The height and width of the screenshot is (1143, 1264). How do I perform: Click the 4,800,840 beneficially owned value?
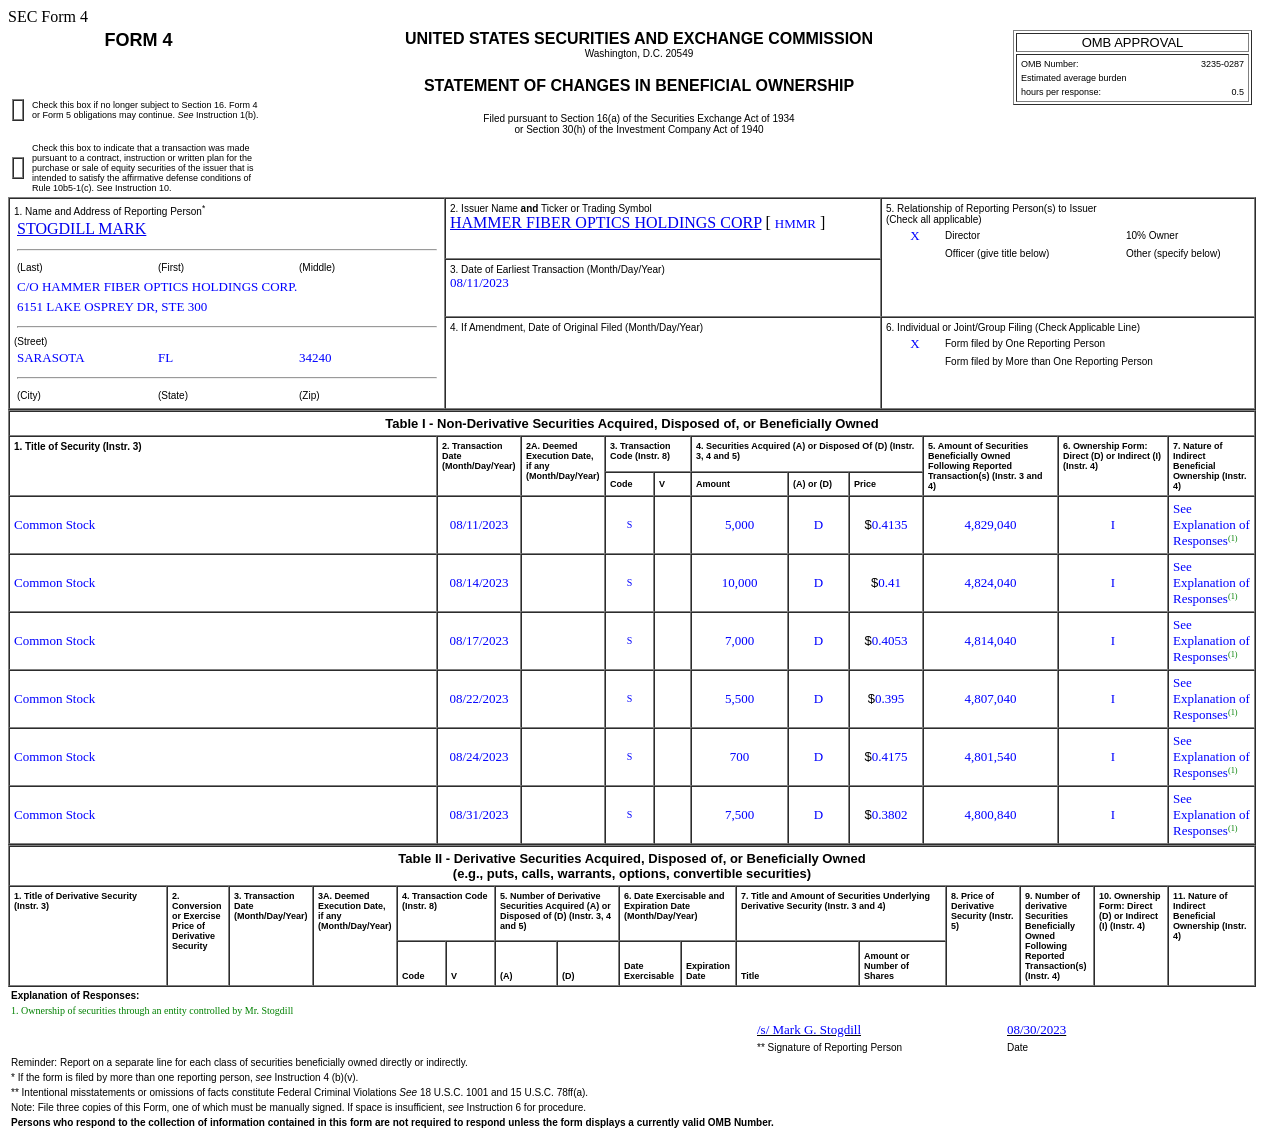click(990, 815)
